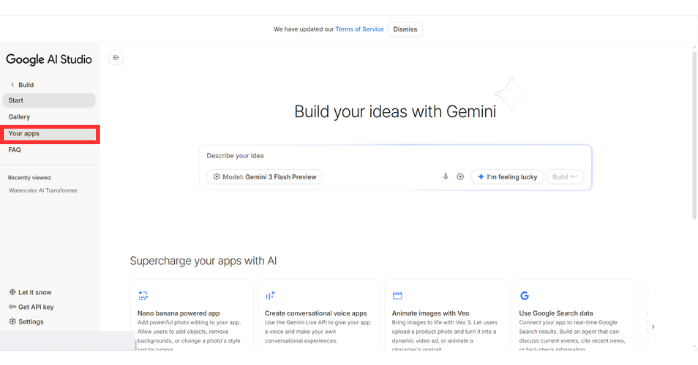
Task: Open the Use Google Search data card
Action: (x=573, y=315)
